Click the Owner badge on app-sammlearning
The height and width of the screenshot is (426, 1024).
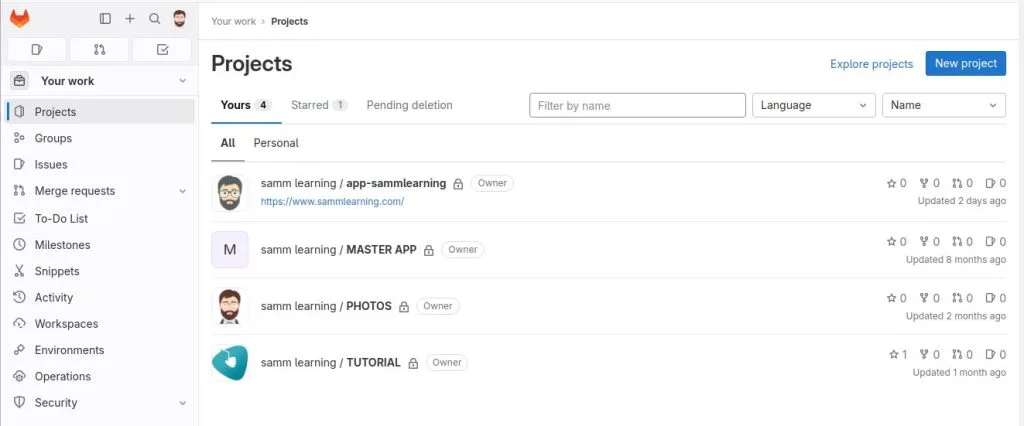click(492, 184)
